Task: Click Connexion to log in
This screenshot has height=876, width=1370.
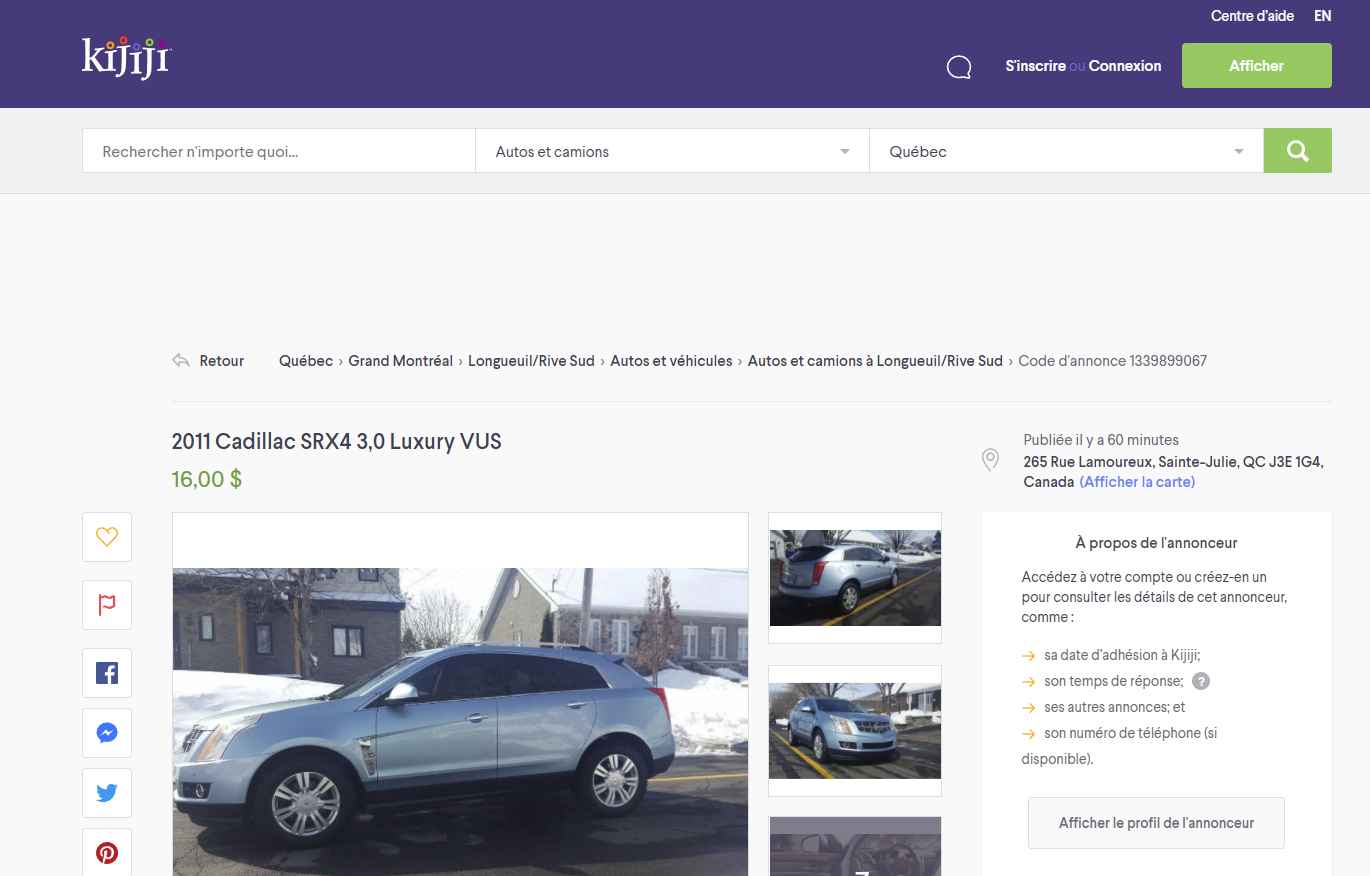Action: [x=1125, y=66]
